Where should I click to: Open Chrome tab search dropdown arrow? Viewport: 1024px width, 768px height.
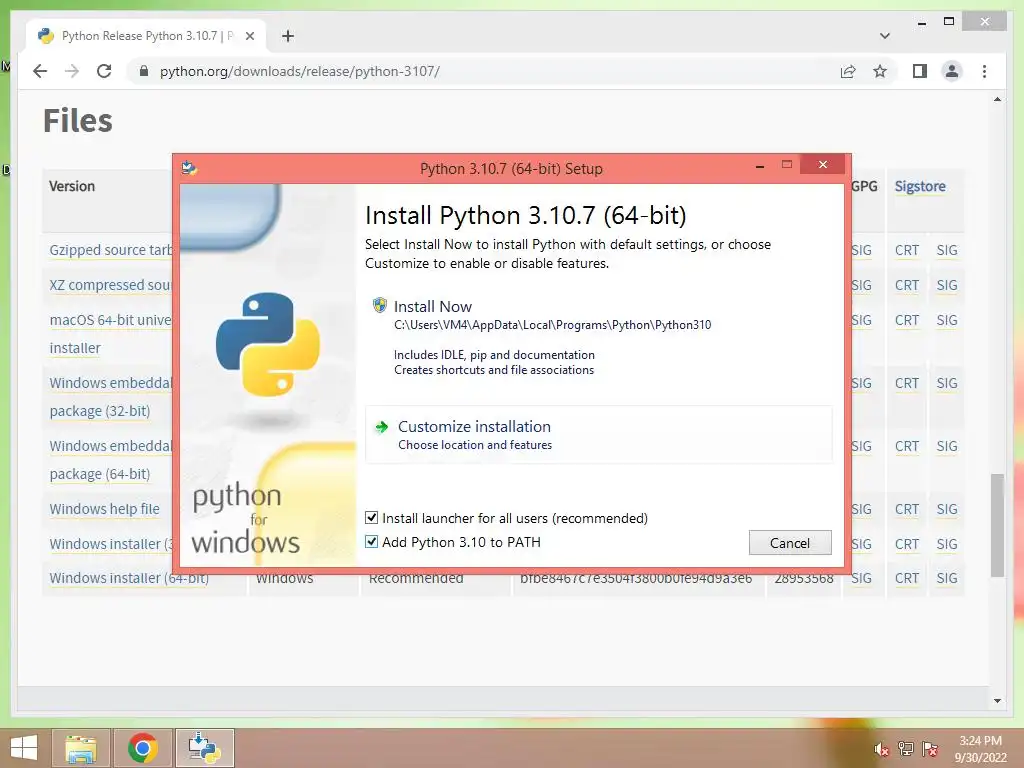click(x=884, y=36)
